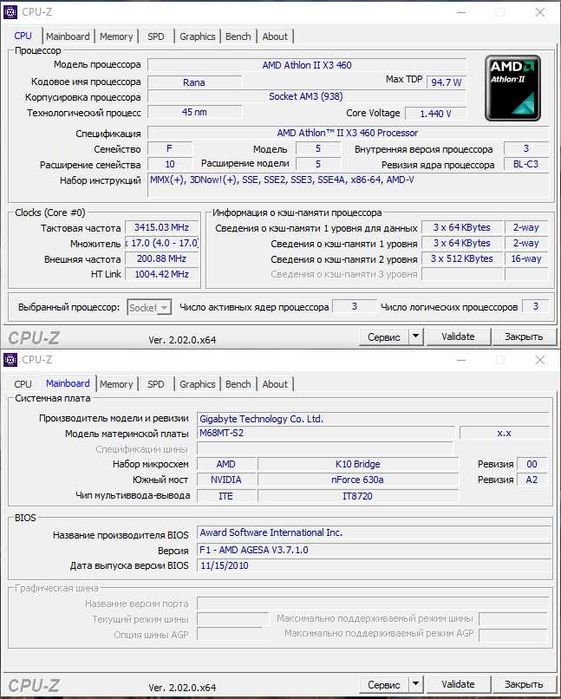Click the 'Rana' code name value

(194, 82)
